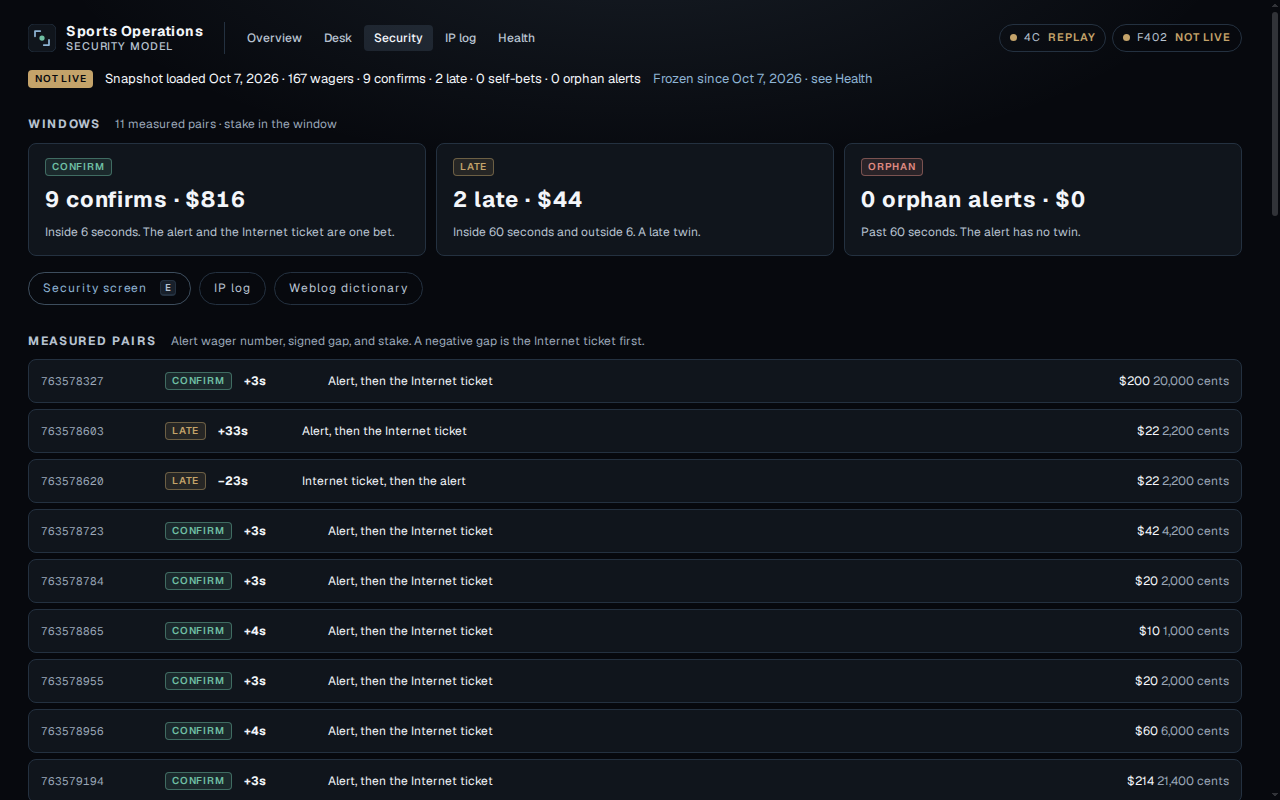The height and width of the screenshot is (800, 1280).
Task: Select measured pair row 763578865
Action: [635, 631]
